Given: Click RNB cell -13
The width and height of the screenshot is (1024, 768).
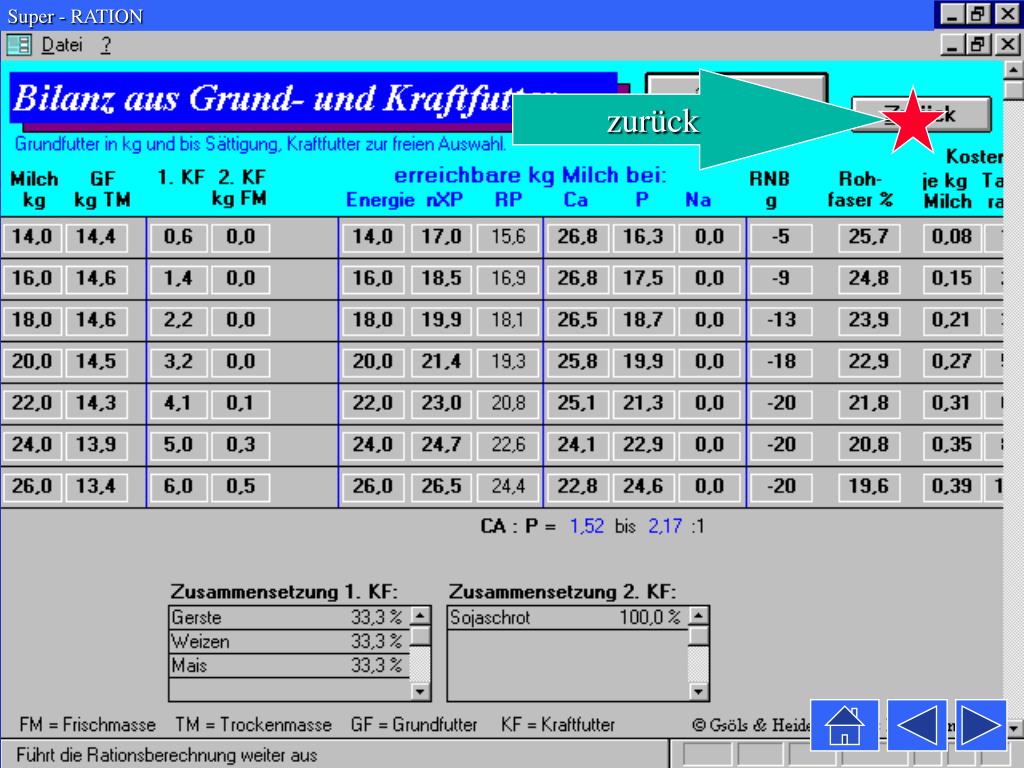Looking at the screenshot, I should (781, 320).
